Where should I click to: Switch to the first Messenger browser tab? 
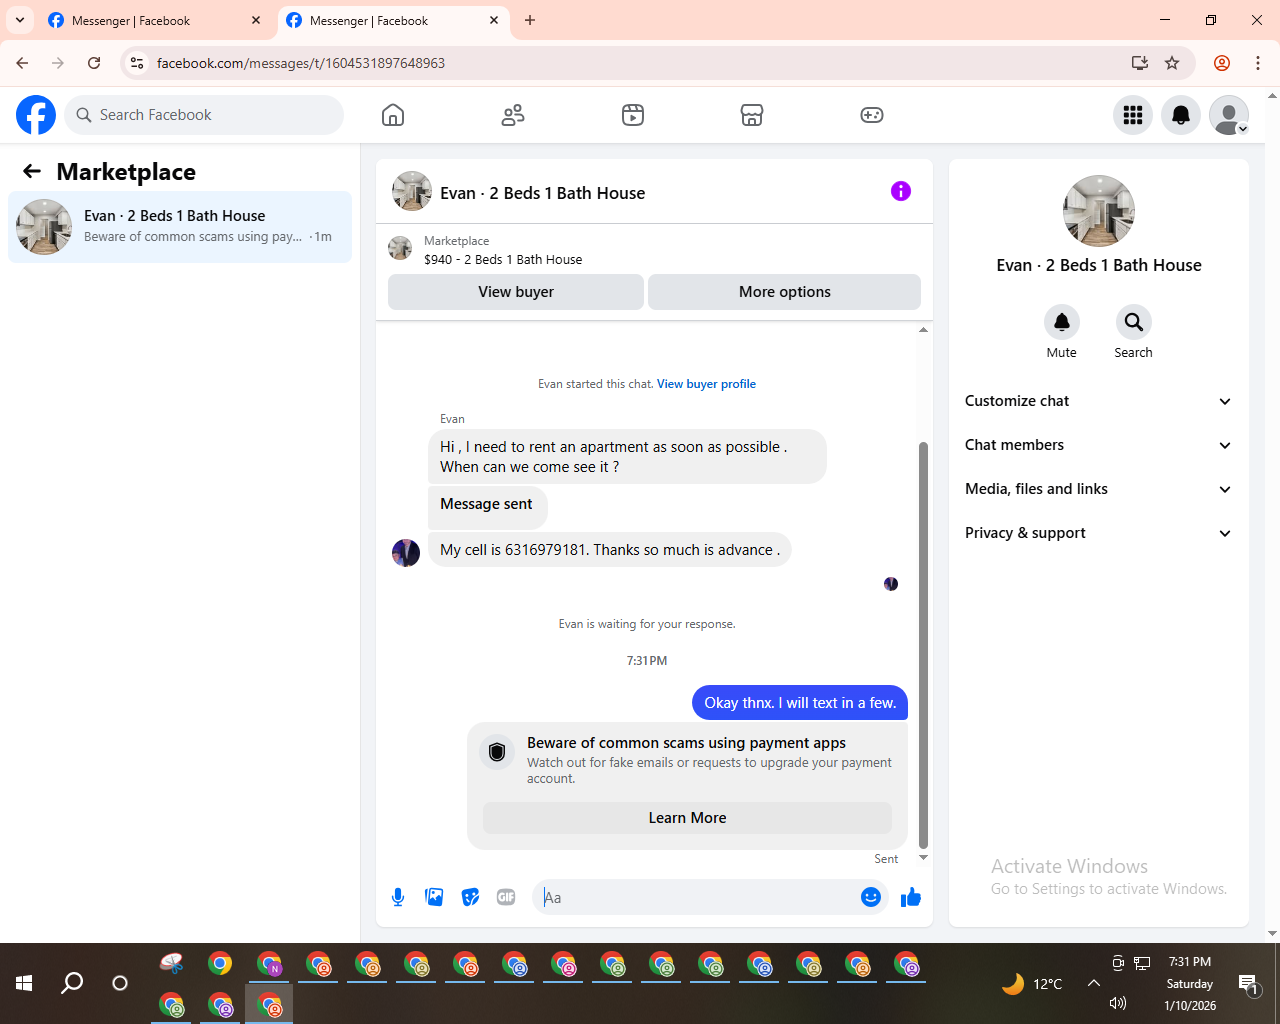click(155, 21)
